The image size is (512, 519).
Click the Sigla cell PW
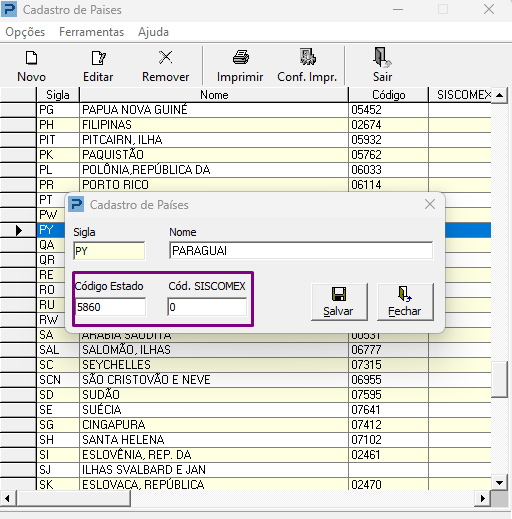(51, 215)
